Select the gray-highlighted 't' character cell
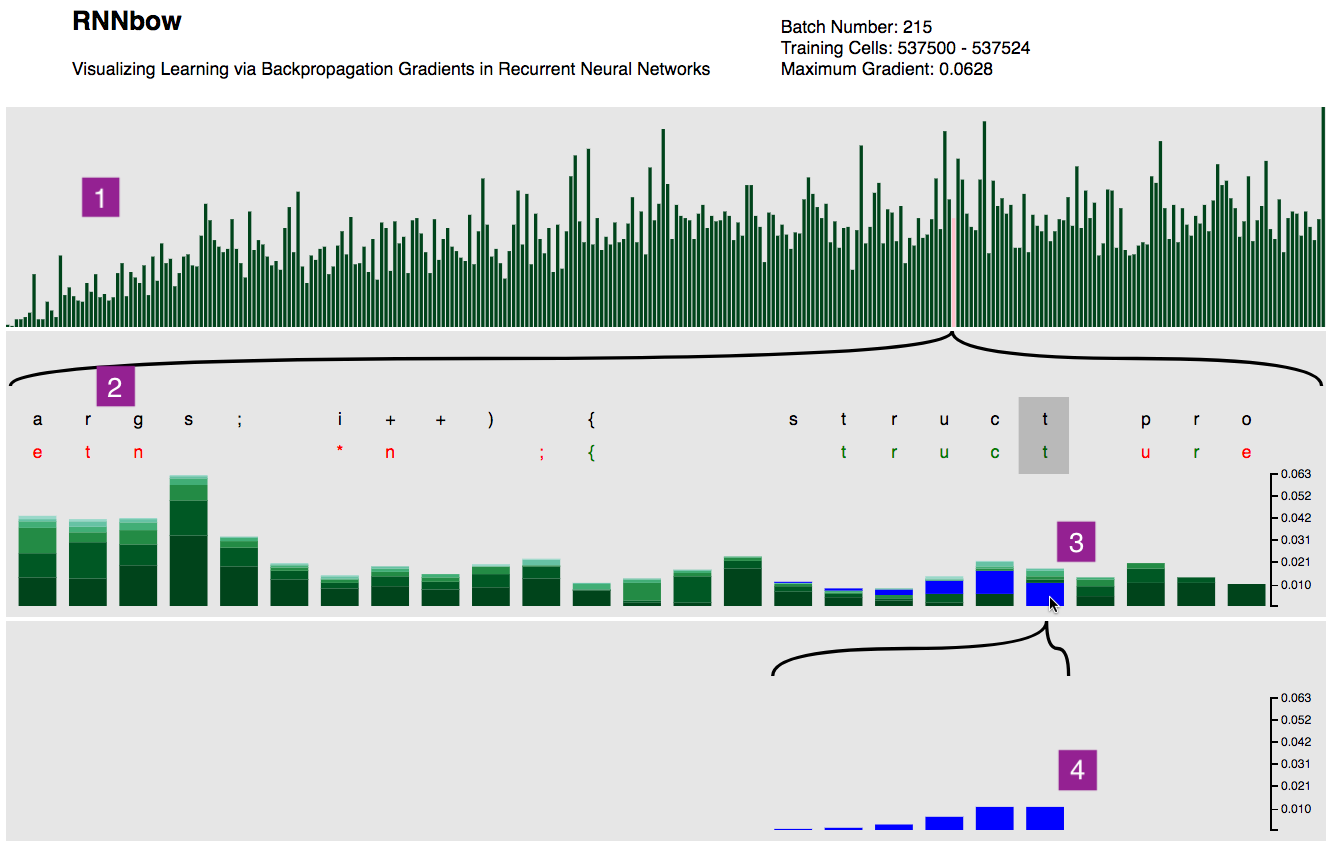Screen dimensions: 1330x848 point(1044,435)
